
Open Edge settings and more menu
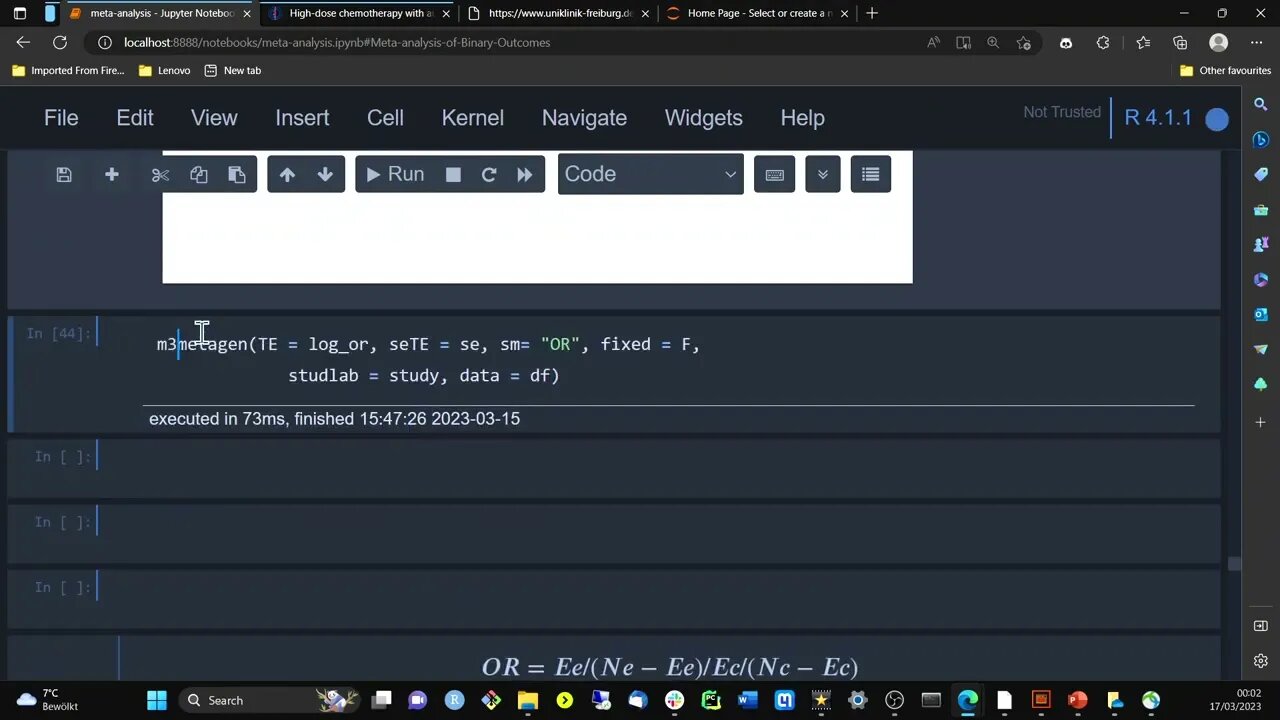click(x=1255, y=43)
